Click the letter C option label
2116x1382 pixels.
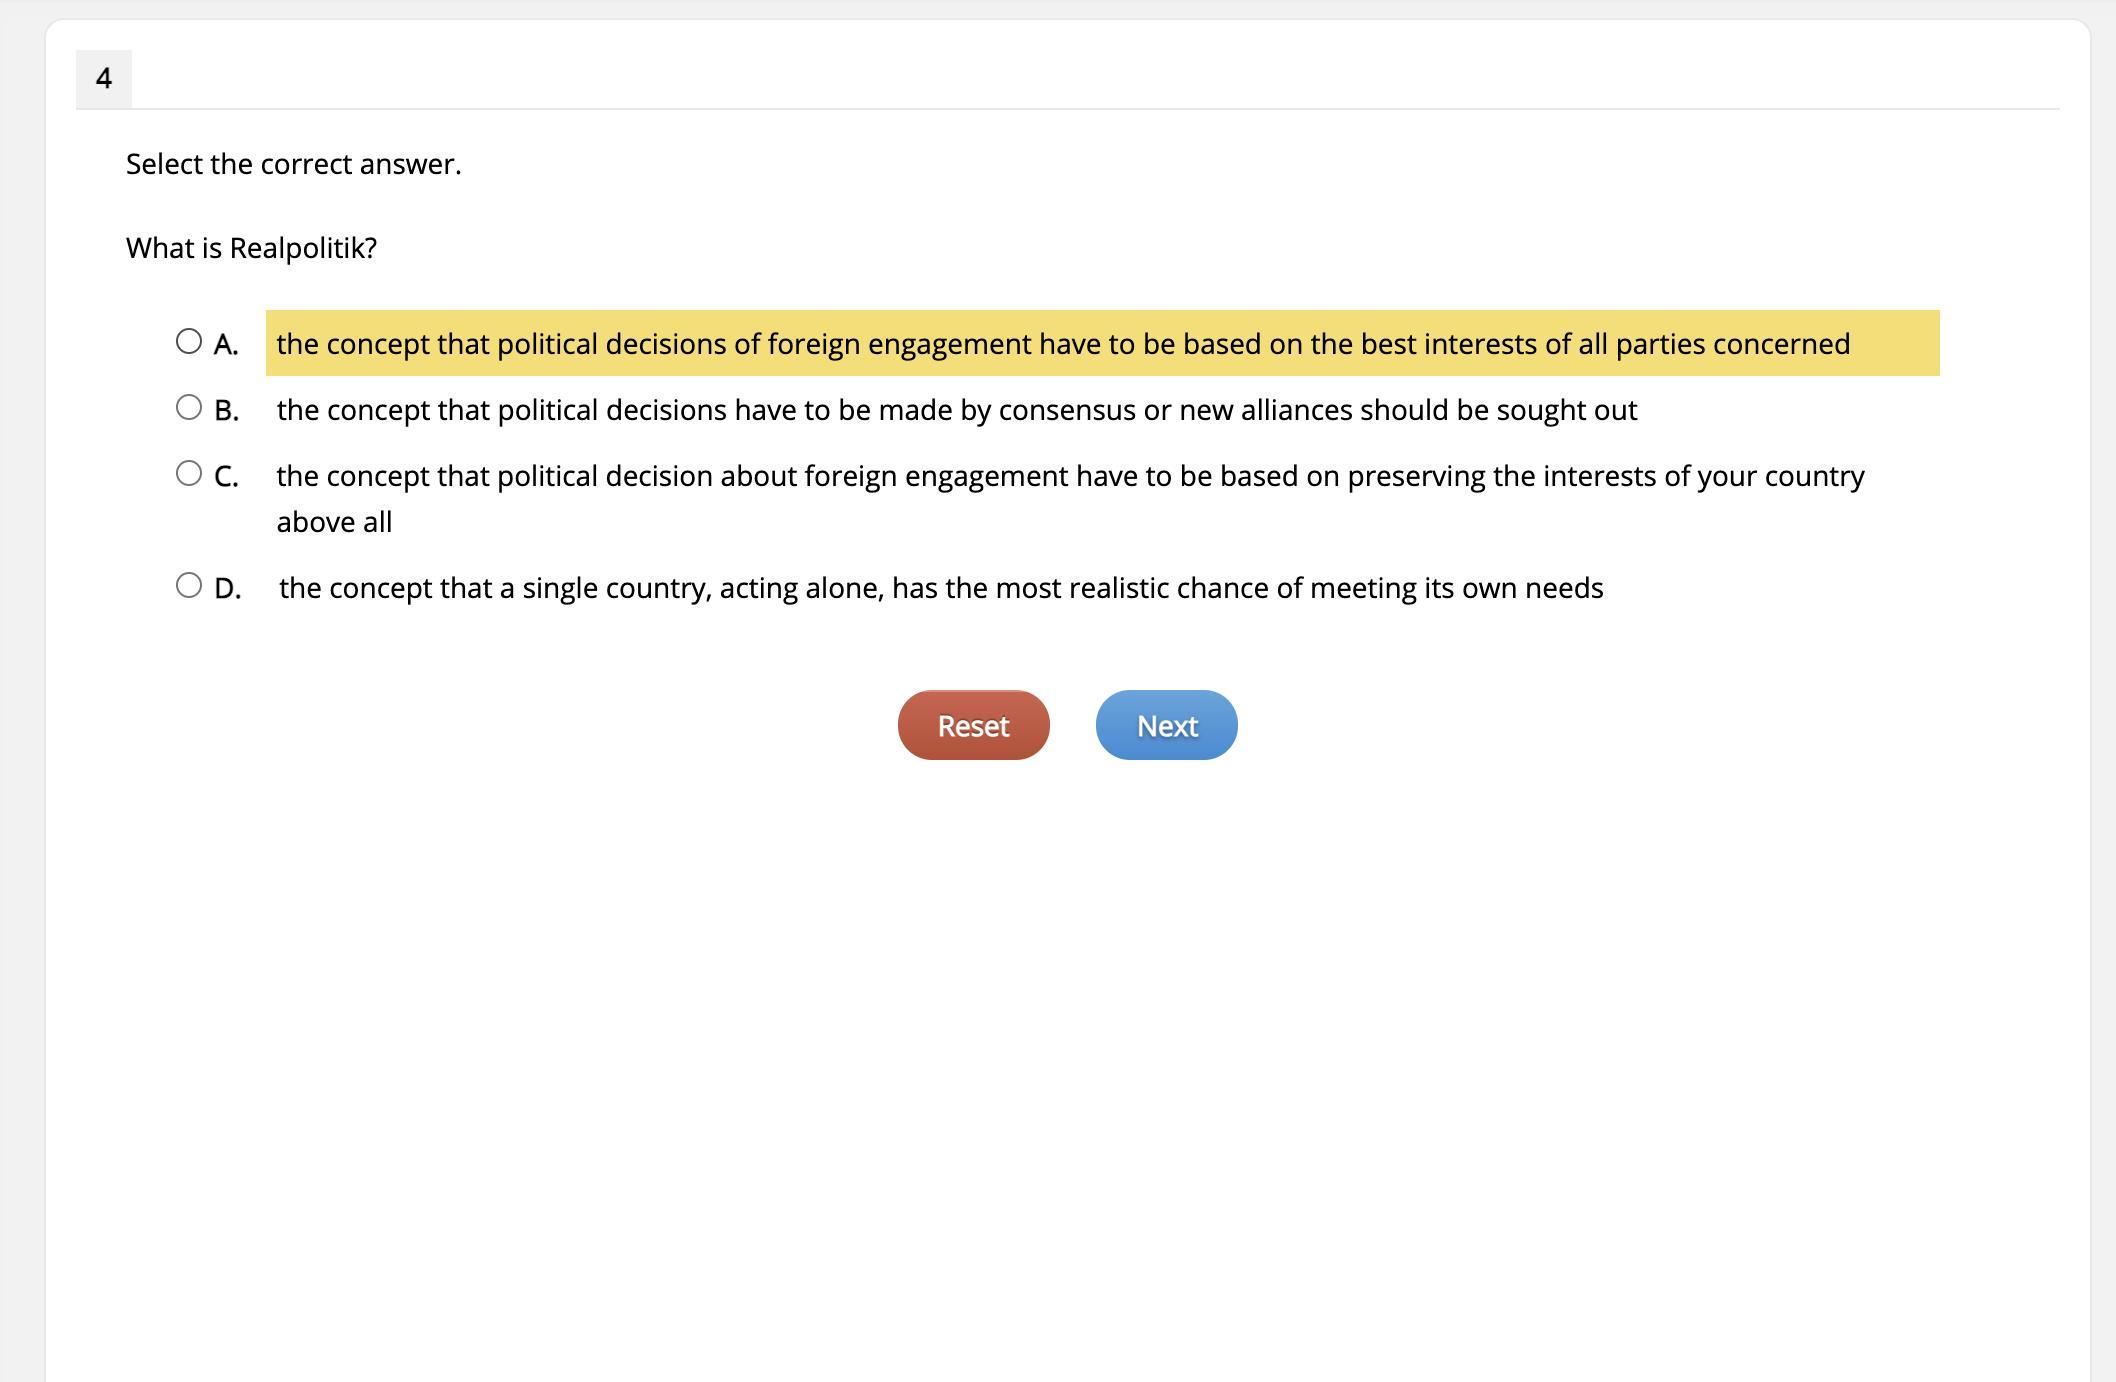[226, 477]
